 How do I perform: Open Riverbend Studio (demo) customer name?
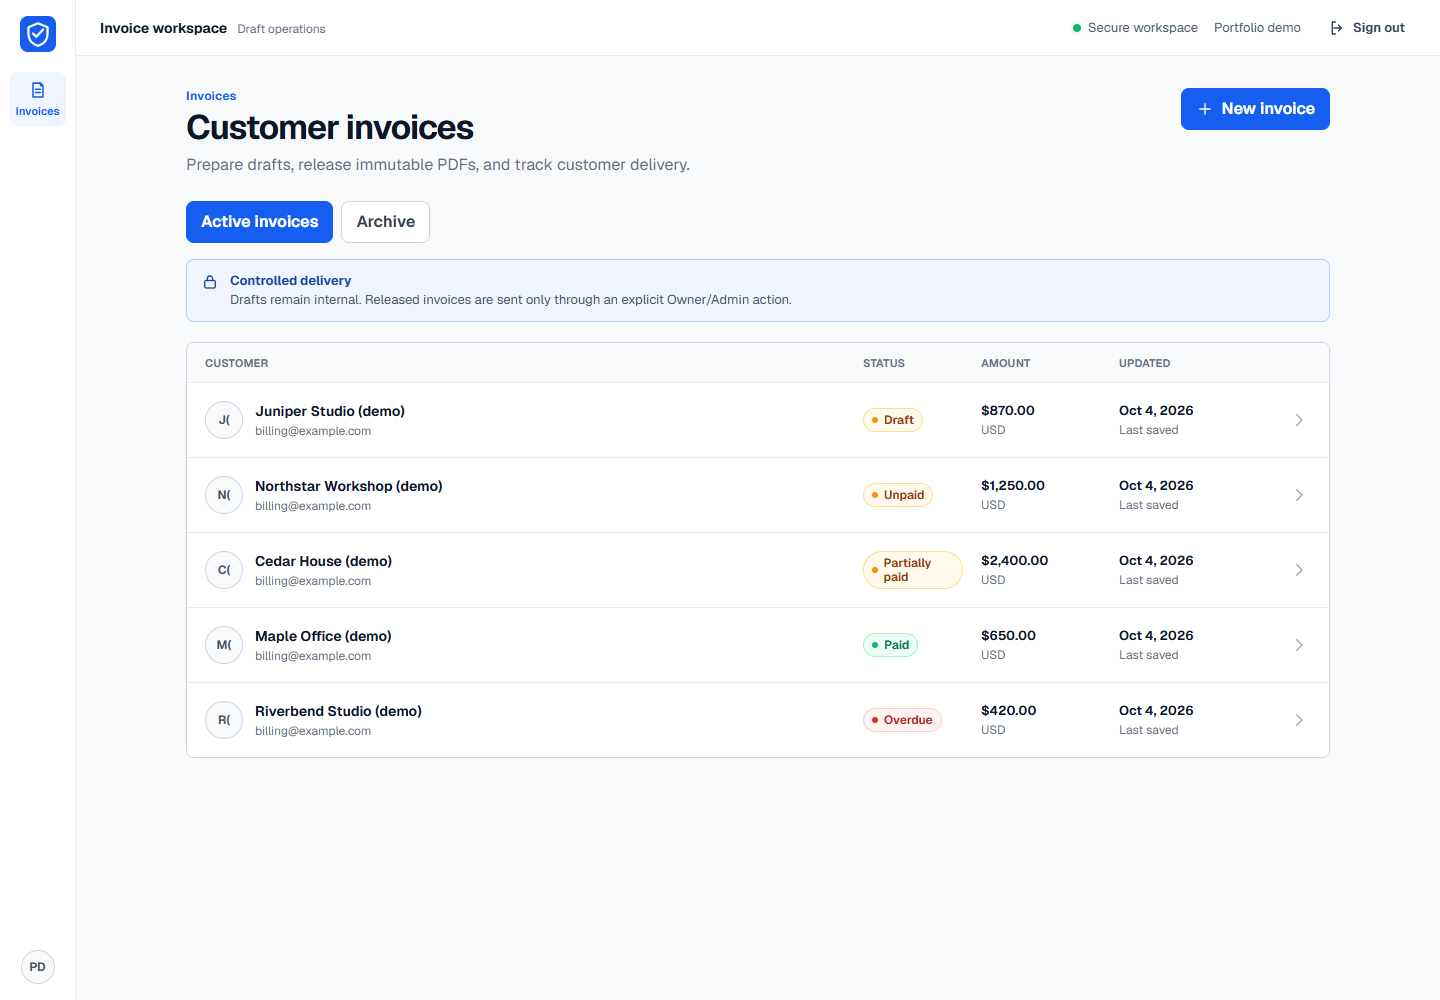coord(338,711)
